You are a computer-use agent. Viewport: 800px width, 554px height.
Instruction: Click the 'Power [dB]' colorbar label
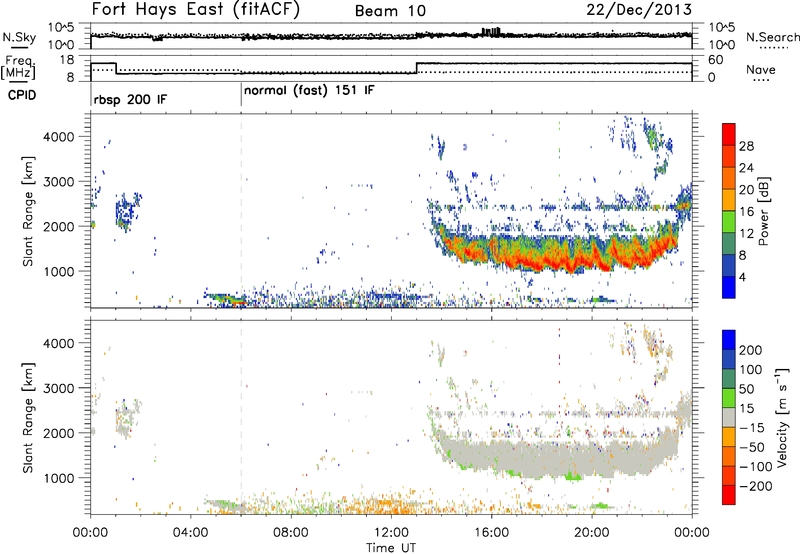point(763,211)
